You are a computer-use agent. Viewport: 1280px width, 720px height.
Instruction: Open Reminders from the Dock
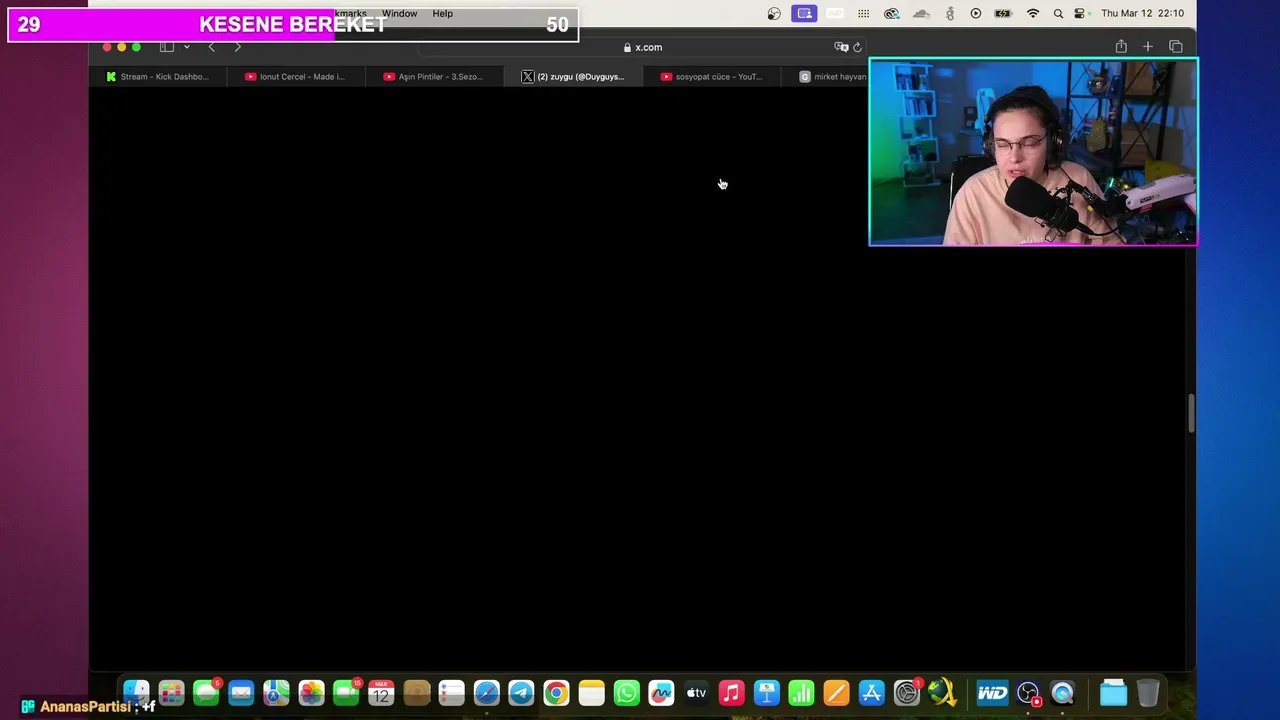[x=451, y=692]
